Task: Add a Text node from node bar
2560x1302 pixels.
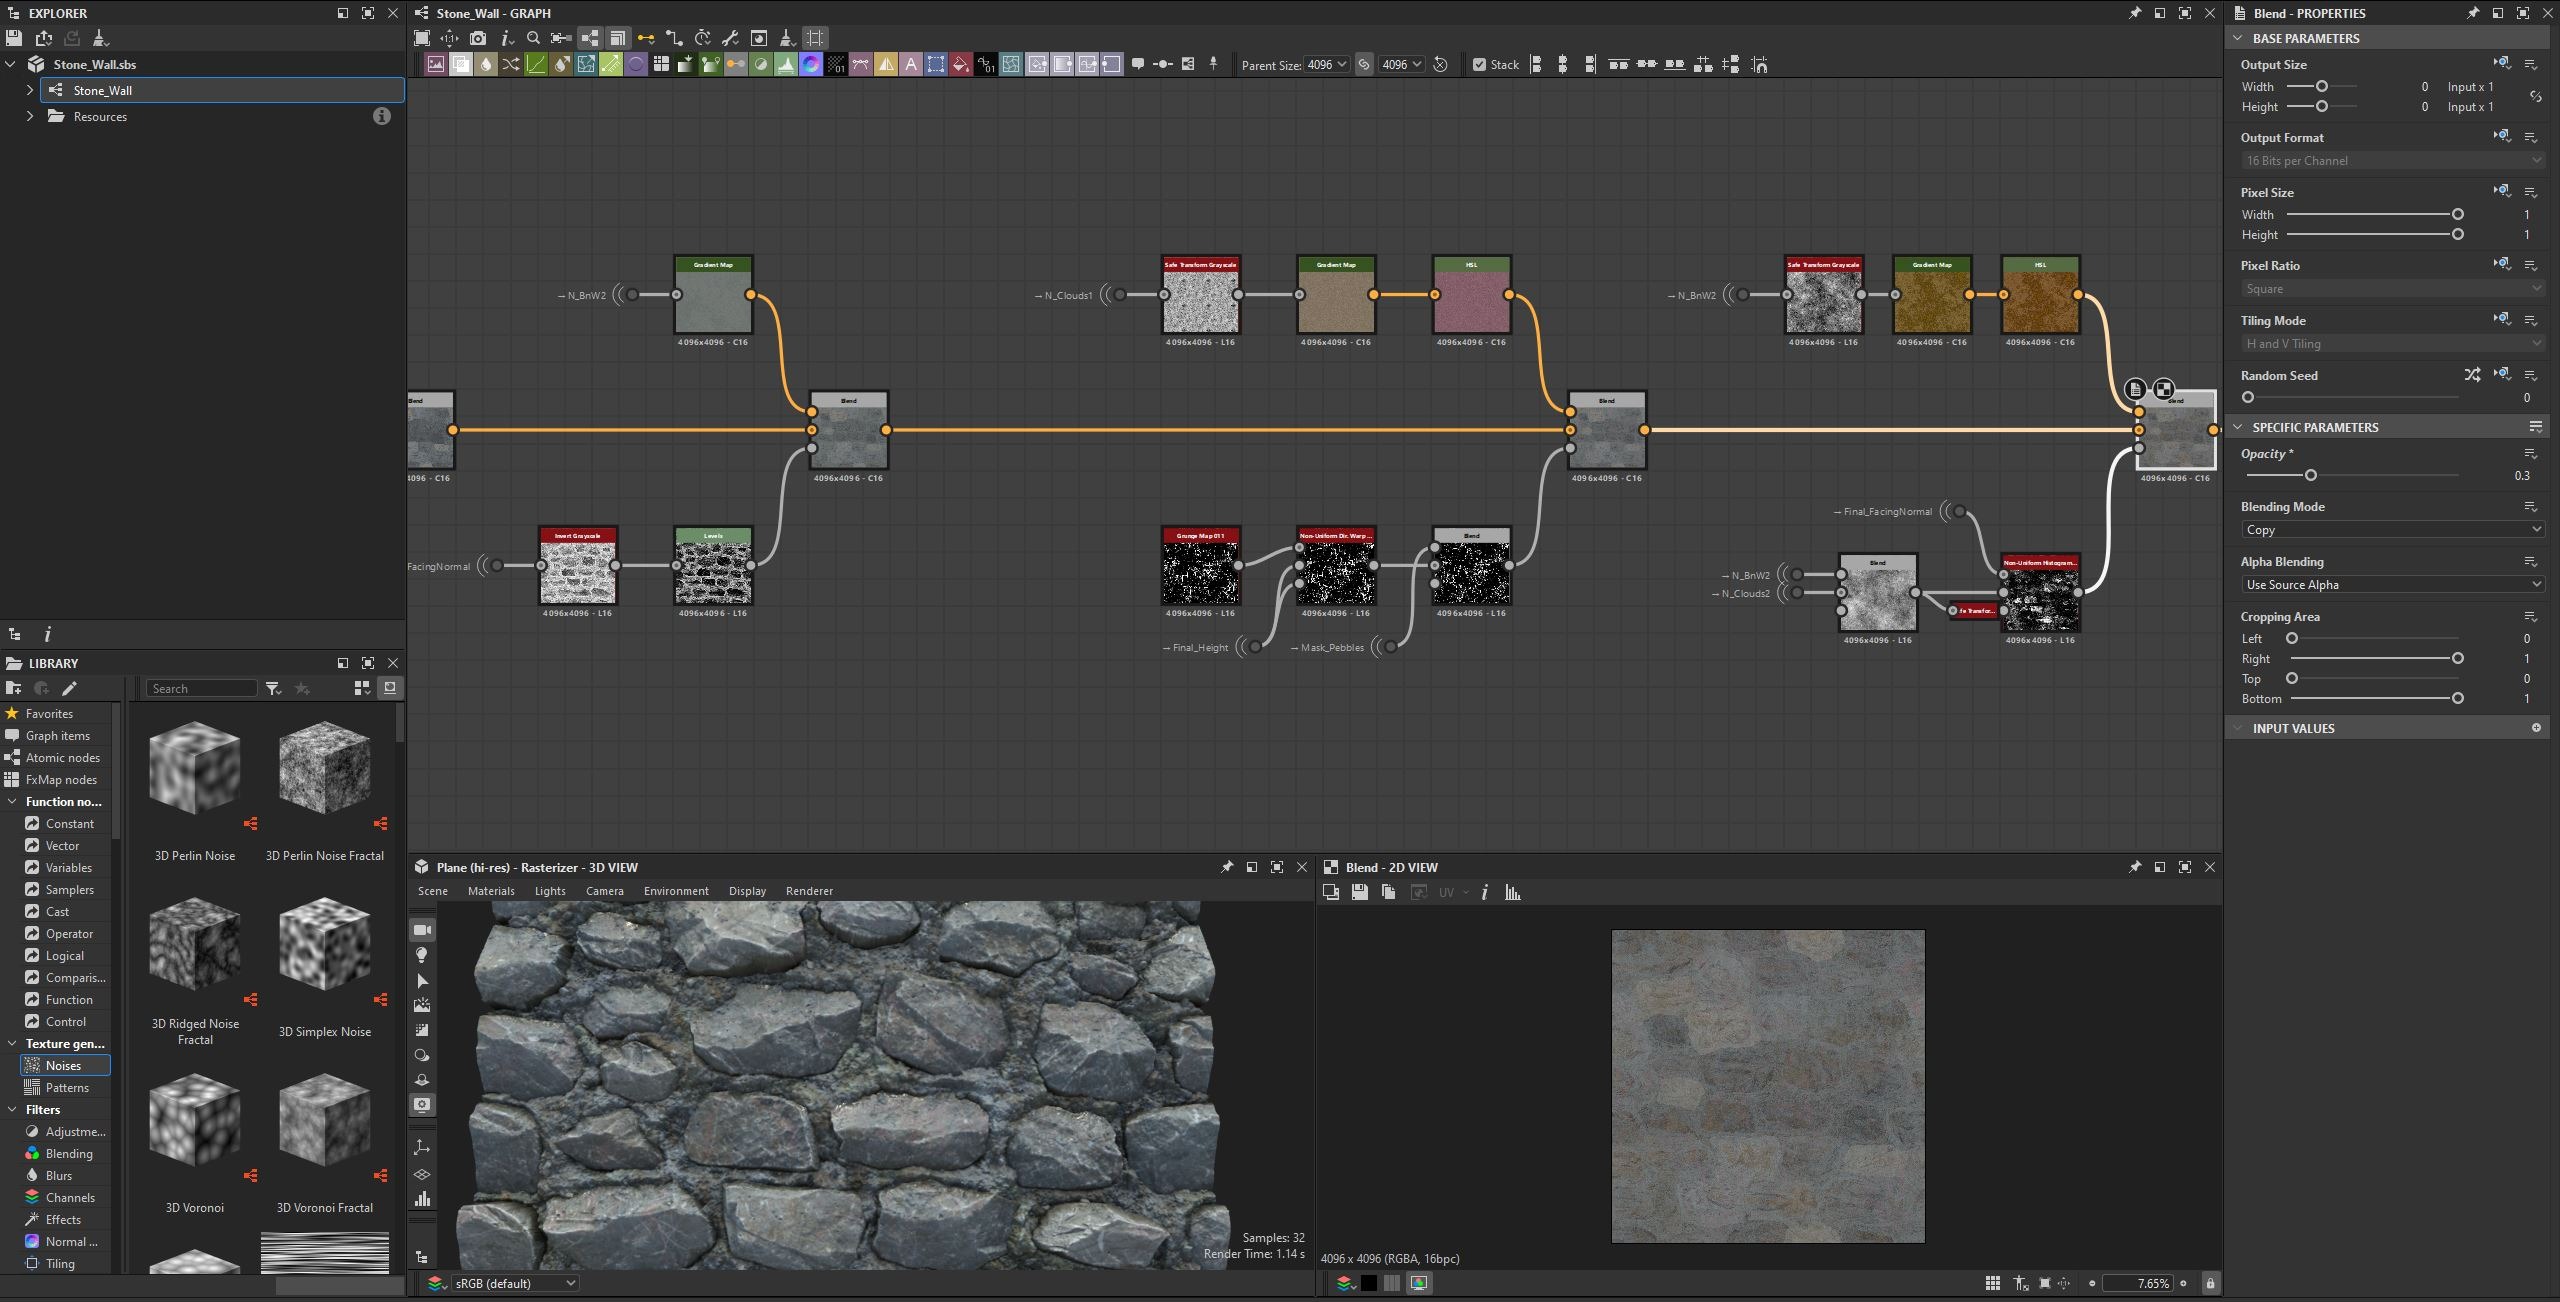Action: 911,65
